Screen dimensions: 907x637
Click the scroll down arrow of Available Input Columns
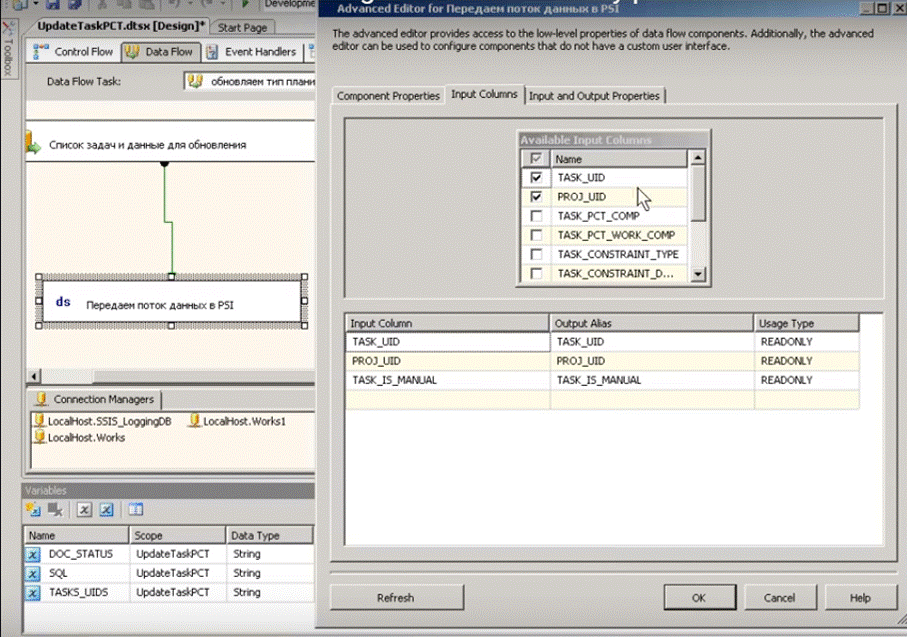tap(698, 274)
